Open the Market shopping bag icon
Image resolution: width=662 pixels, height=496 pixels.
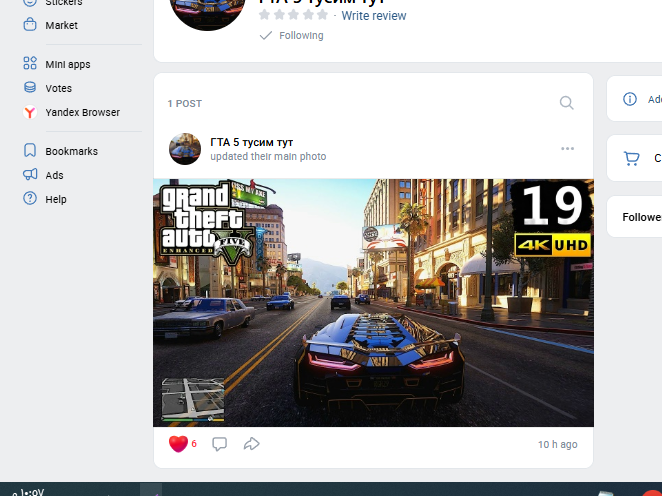click(x=30, y=24)
